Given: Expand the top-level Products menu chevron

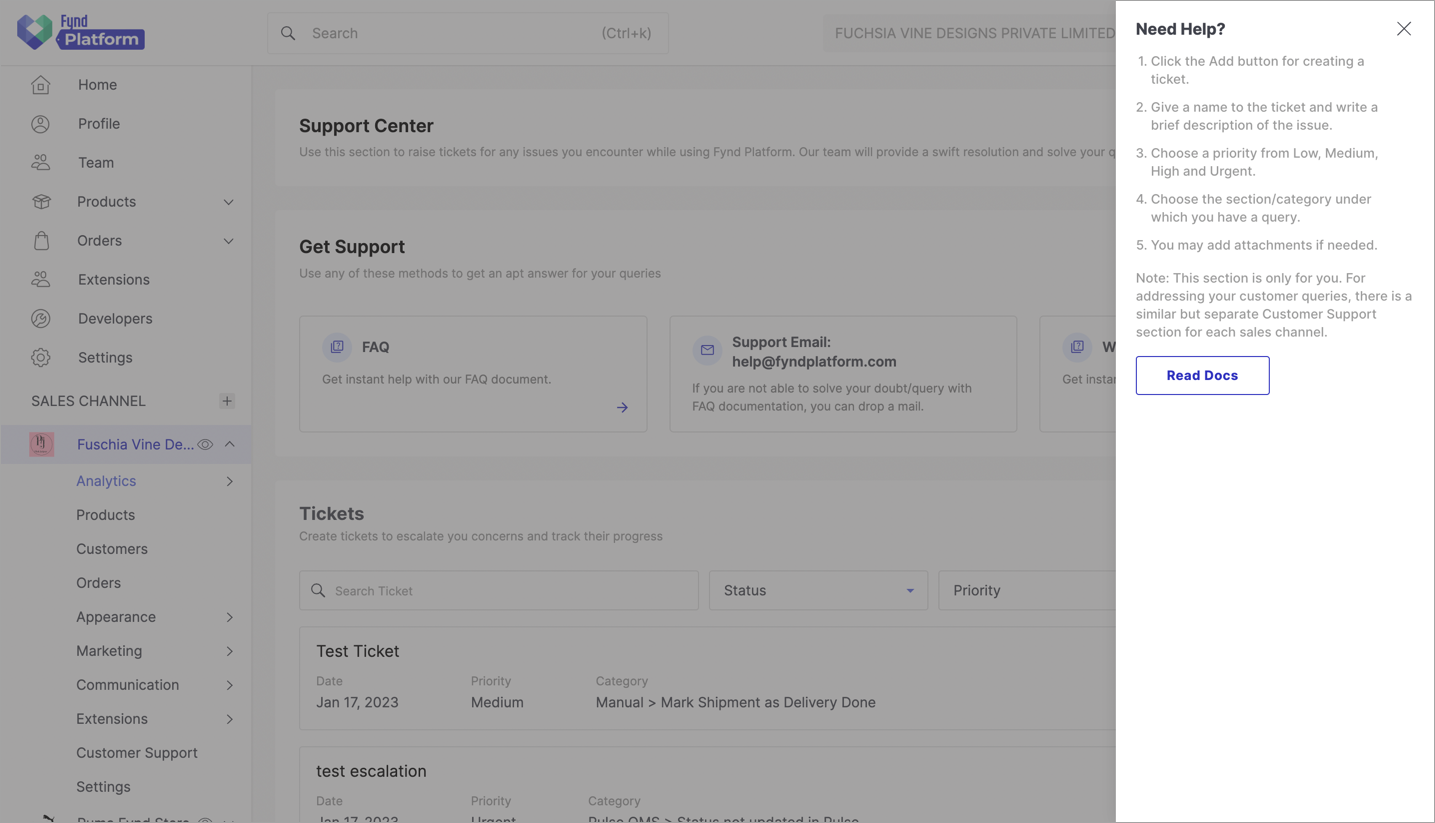Looking at the screenshot, I should [x=229, y=202].
